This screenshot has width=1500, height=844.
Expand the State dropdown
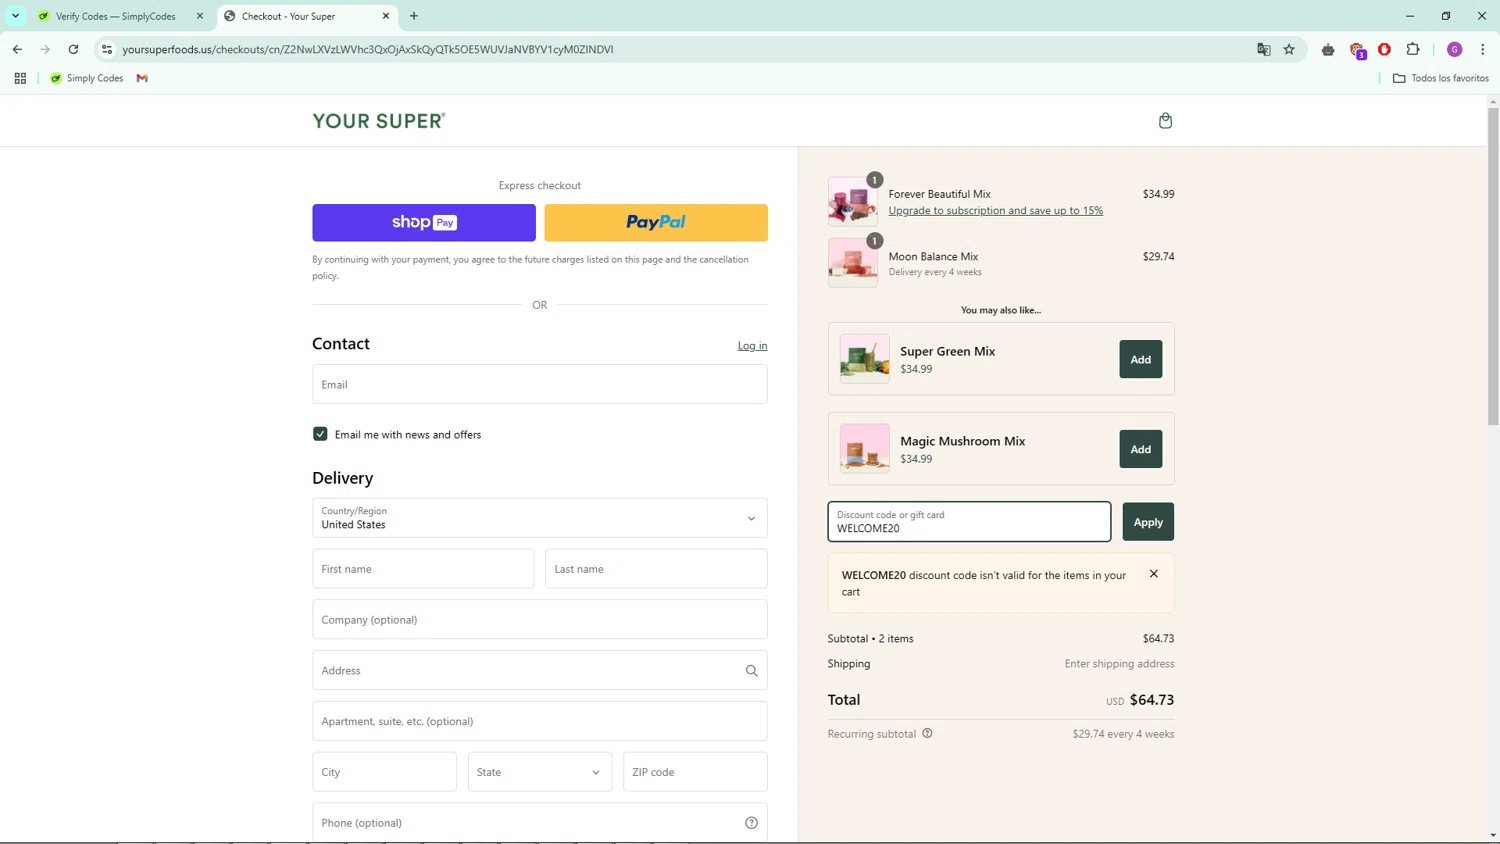540,772
